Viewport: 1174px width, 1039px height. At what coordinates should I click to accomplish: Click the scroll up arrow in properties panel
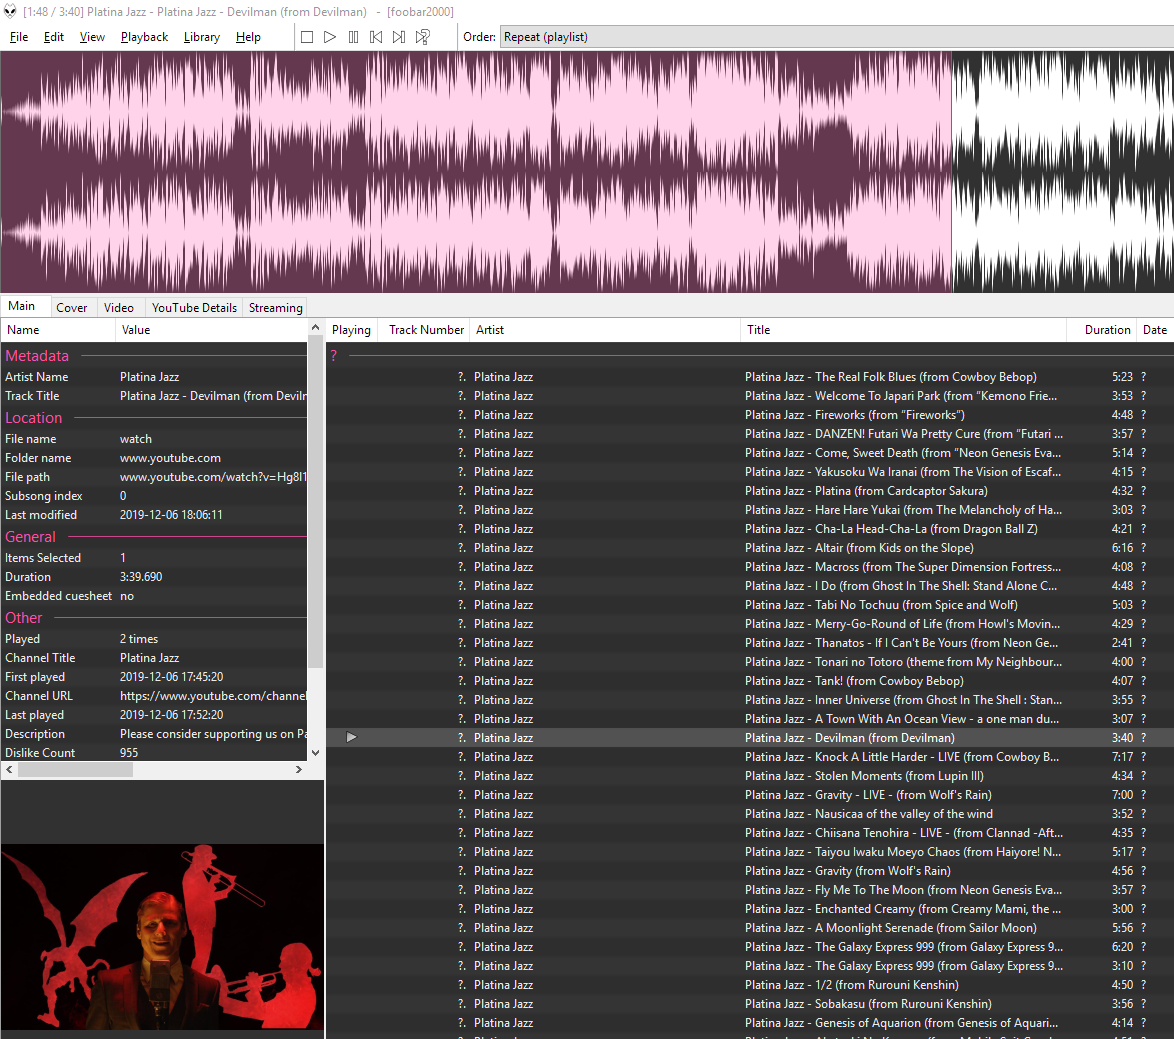click(x=315, y=328)
